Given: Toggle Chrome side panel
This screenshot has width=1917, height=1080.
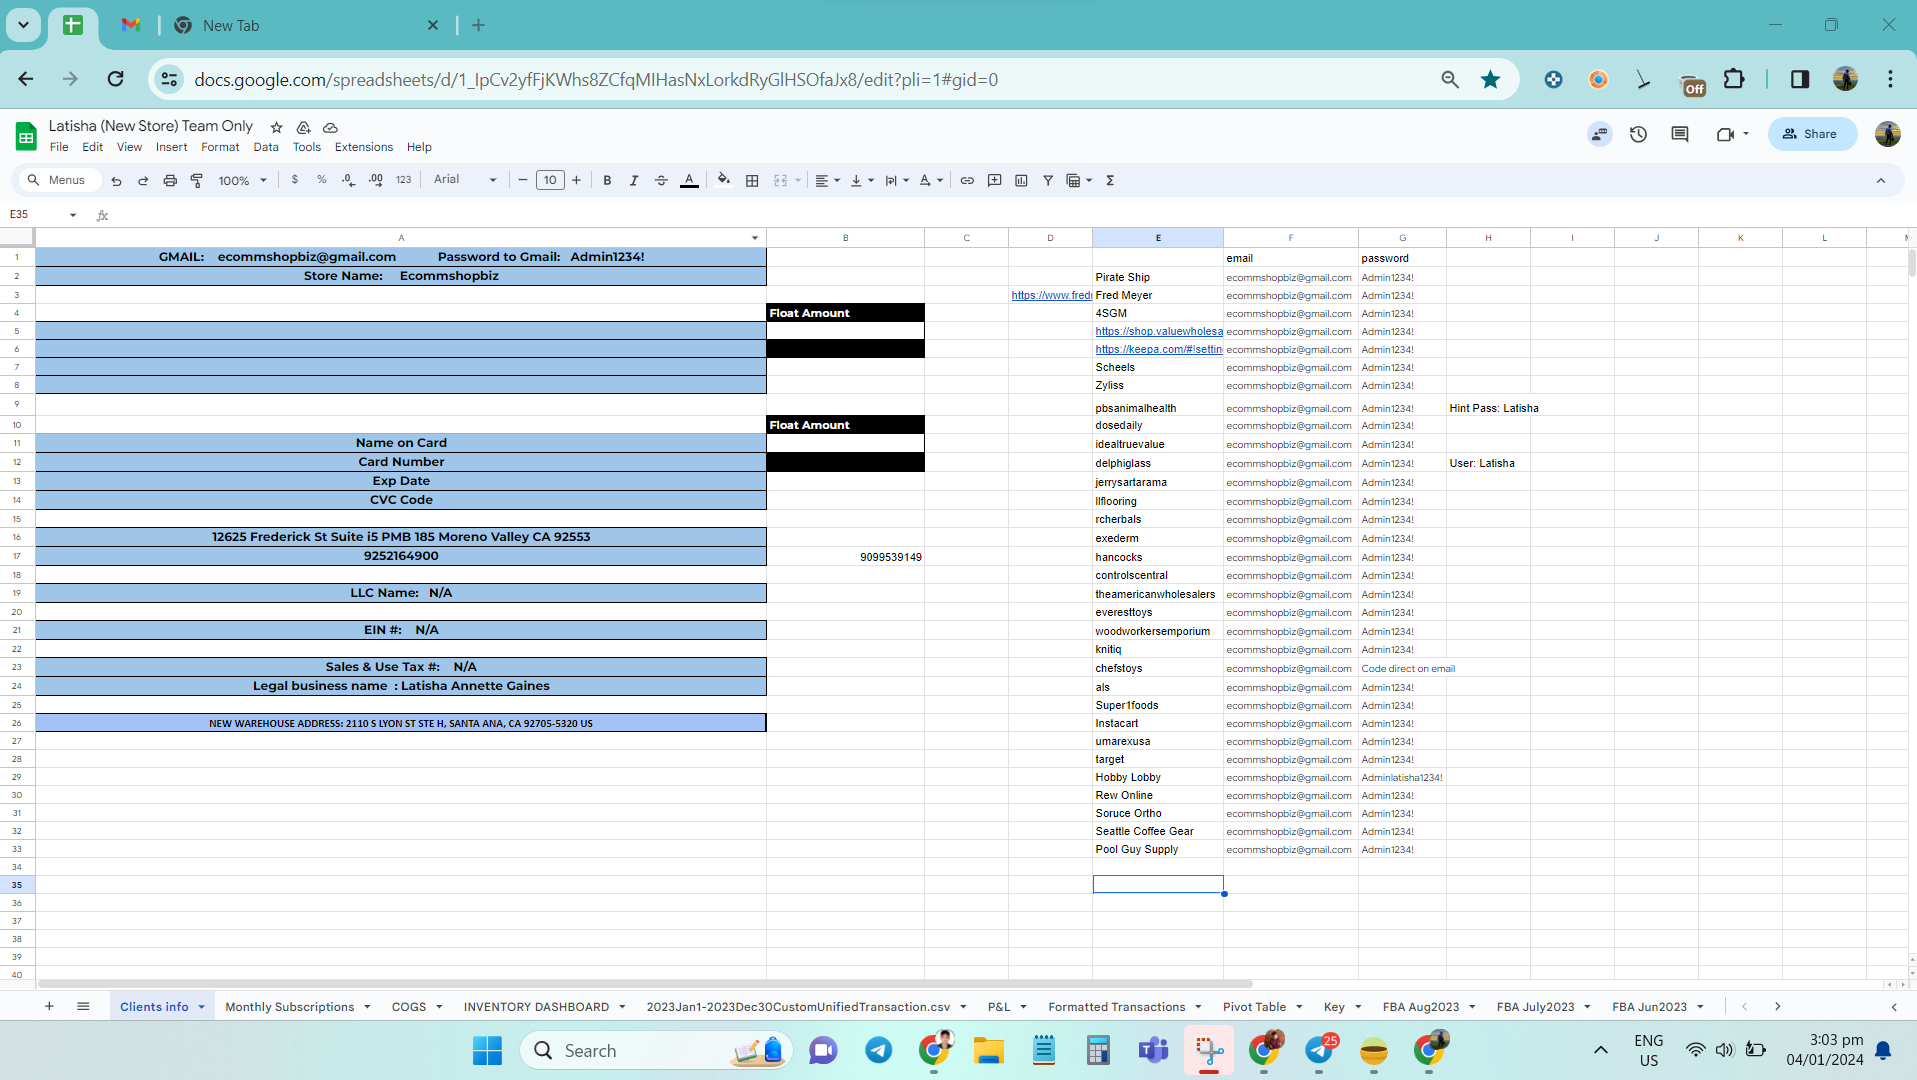Looking at the screenshot, I should point(1800,80).
